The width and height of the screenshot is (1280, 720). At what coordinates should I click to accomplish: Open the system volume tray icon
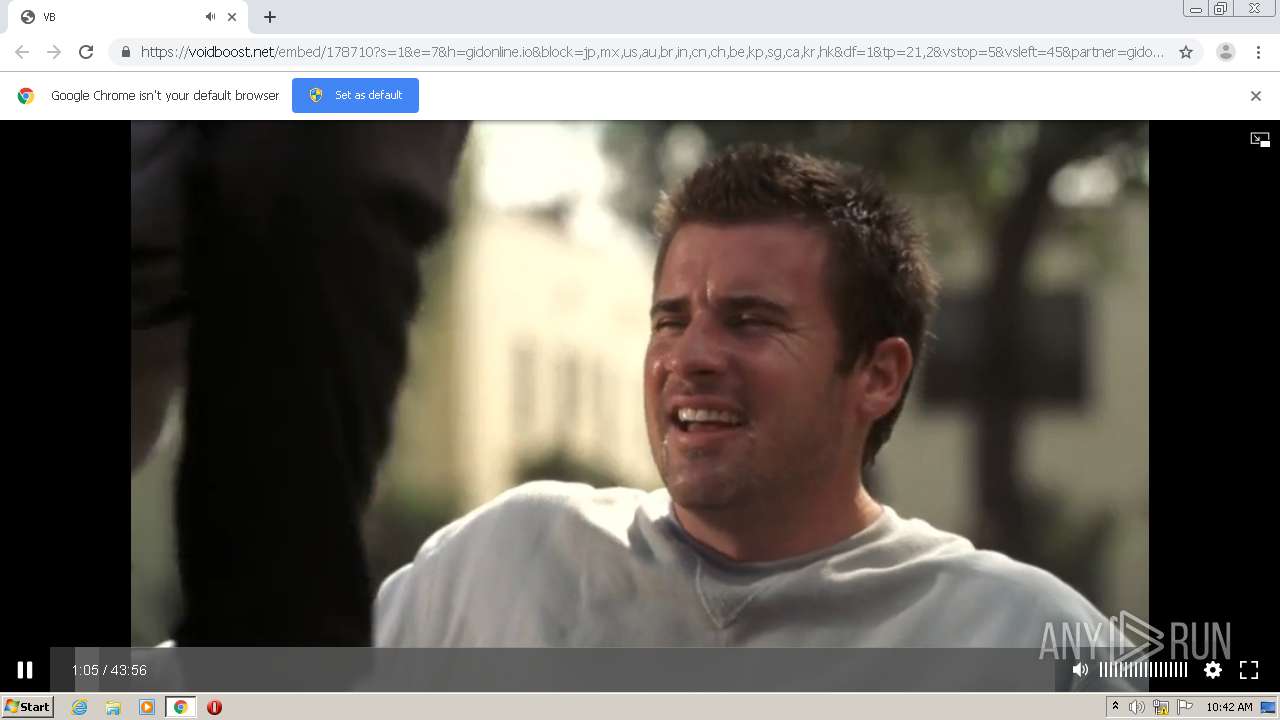(1137, 707)
